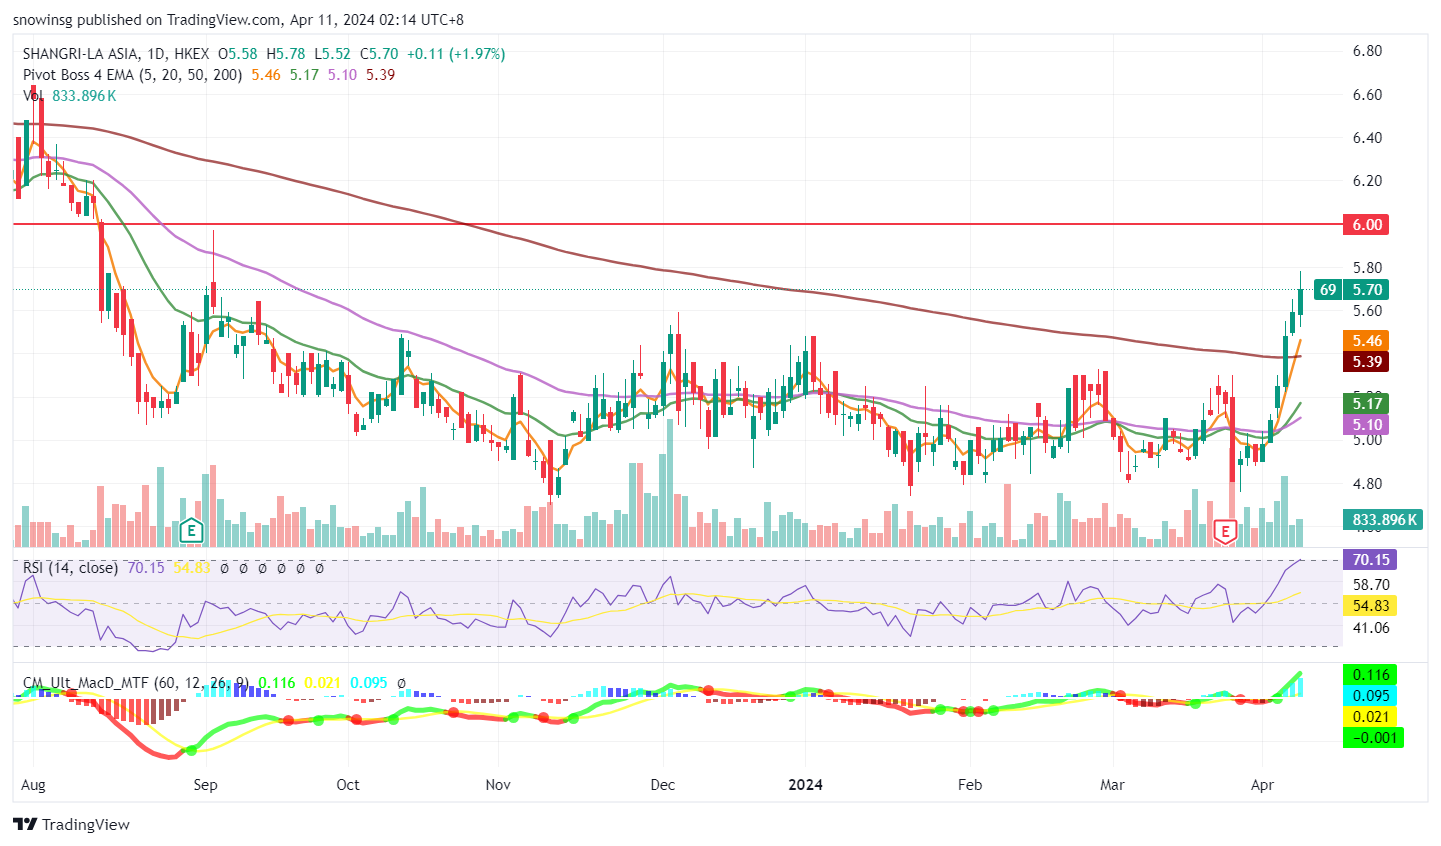Click the +0.11 (+1.97%) change value
1441x846 pixels.
[456, 54]
